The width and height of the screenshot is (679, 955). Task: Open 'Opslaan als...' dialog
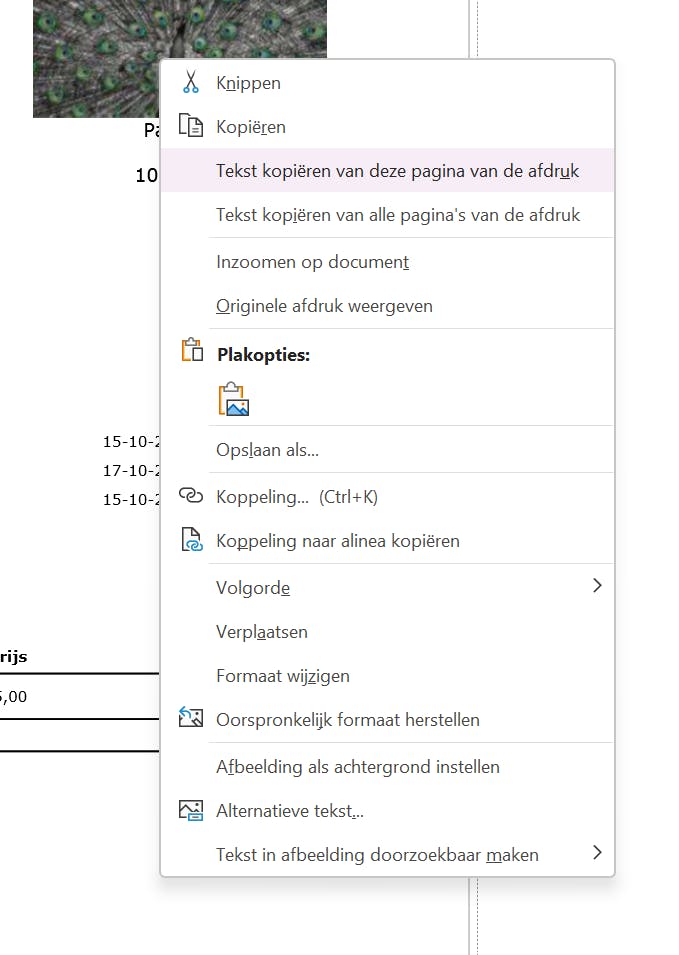coord(267,450)
